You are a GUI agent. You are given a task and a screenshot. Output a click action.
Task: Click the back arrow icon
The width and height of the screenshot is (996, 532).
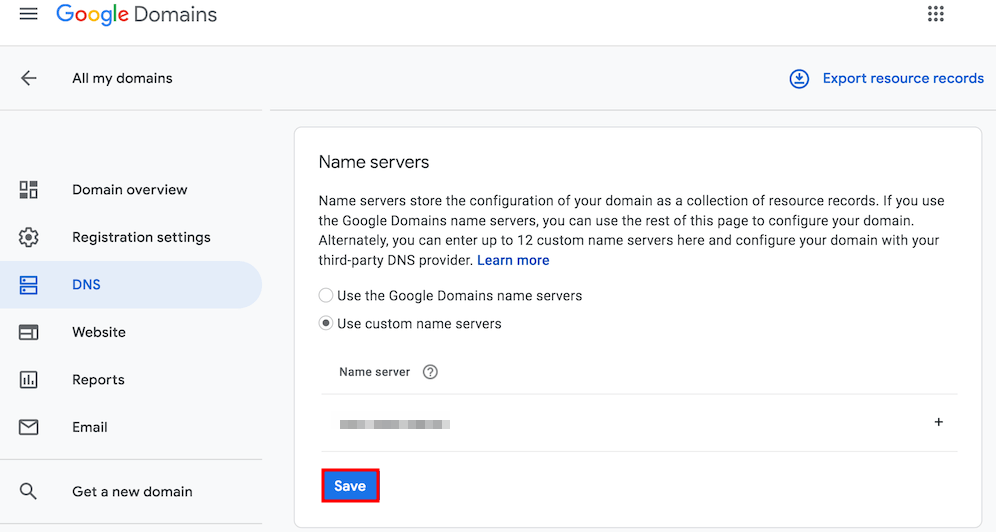click(x=29, y=78)
